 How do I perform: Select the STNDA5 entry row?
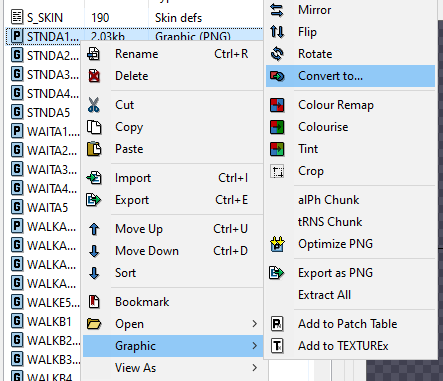pos(43,113)
